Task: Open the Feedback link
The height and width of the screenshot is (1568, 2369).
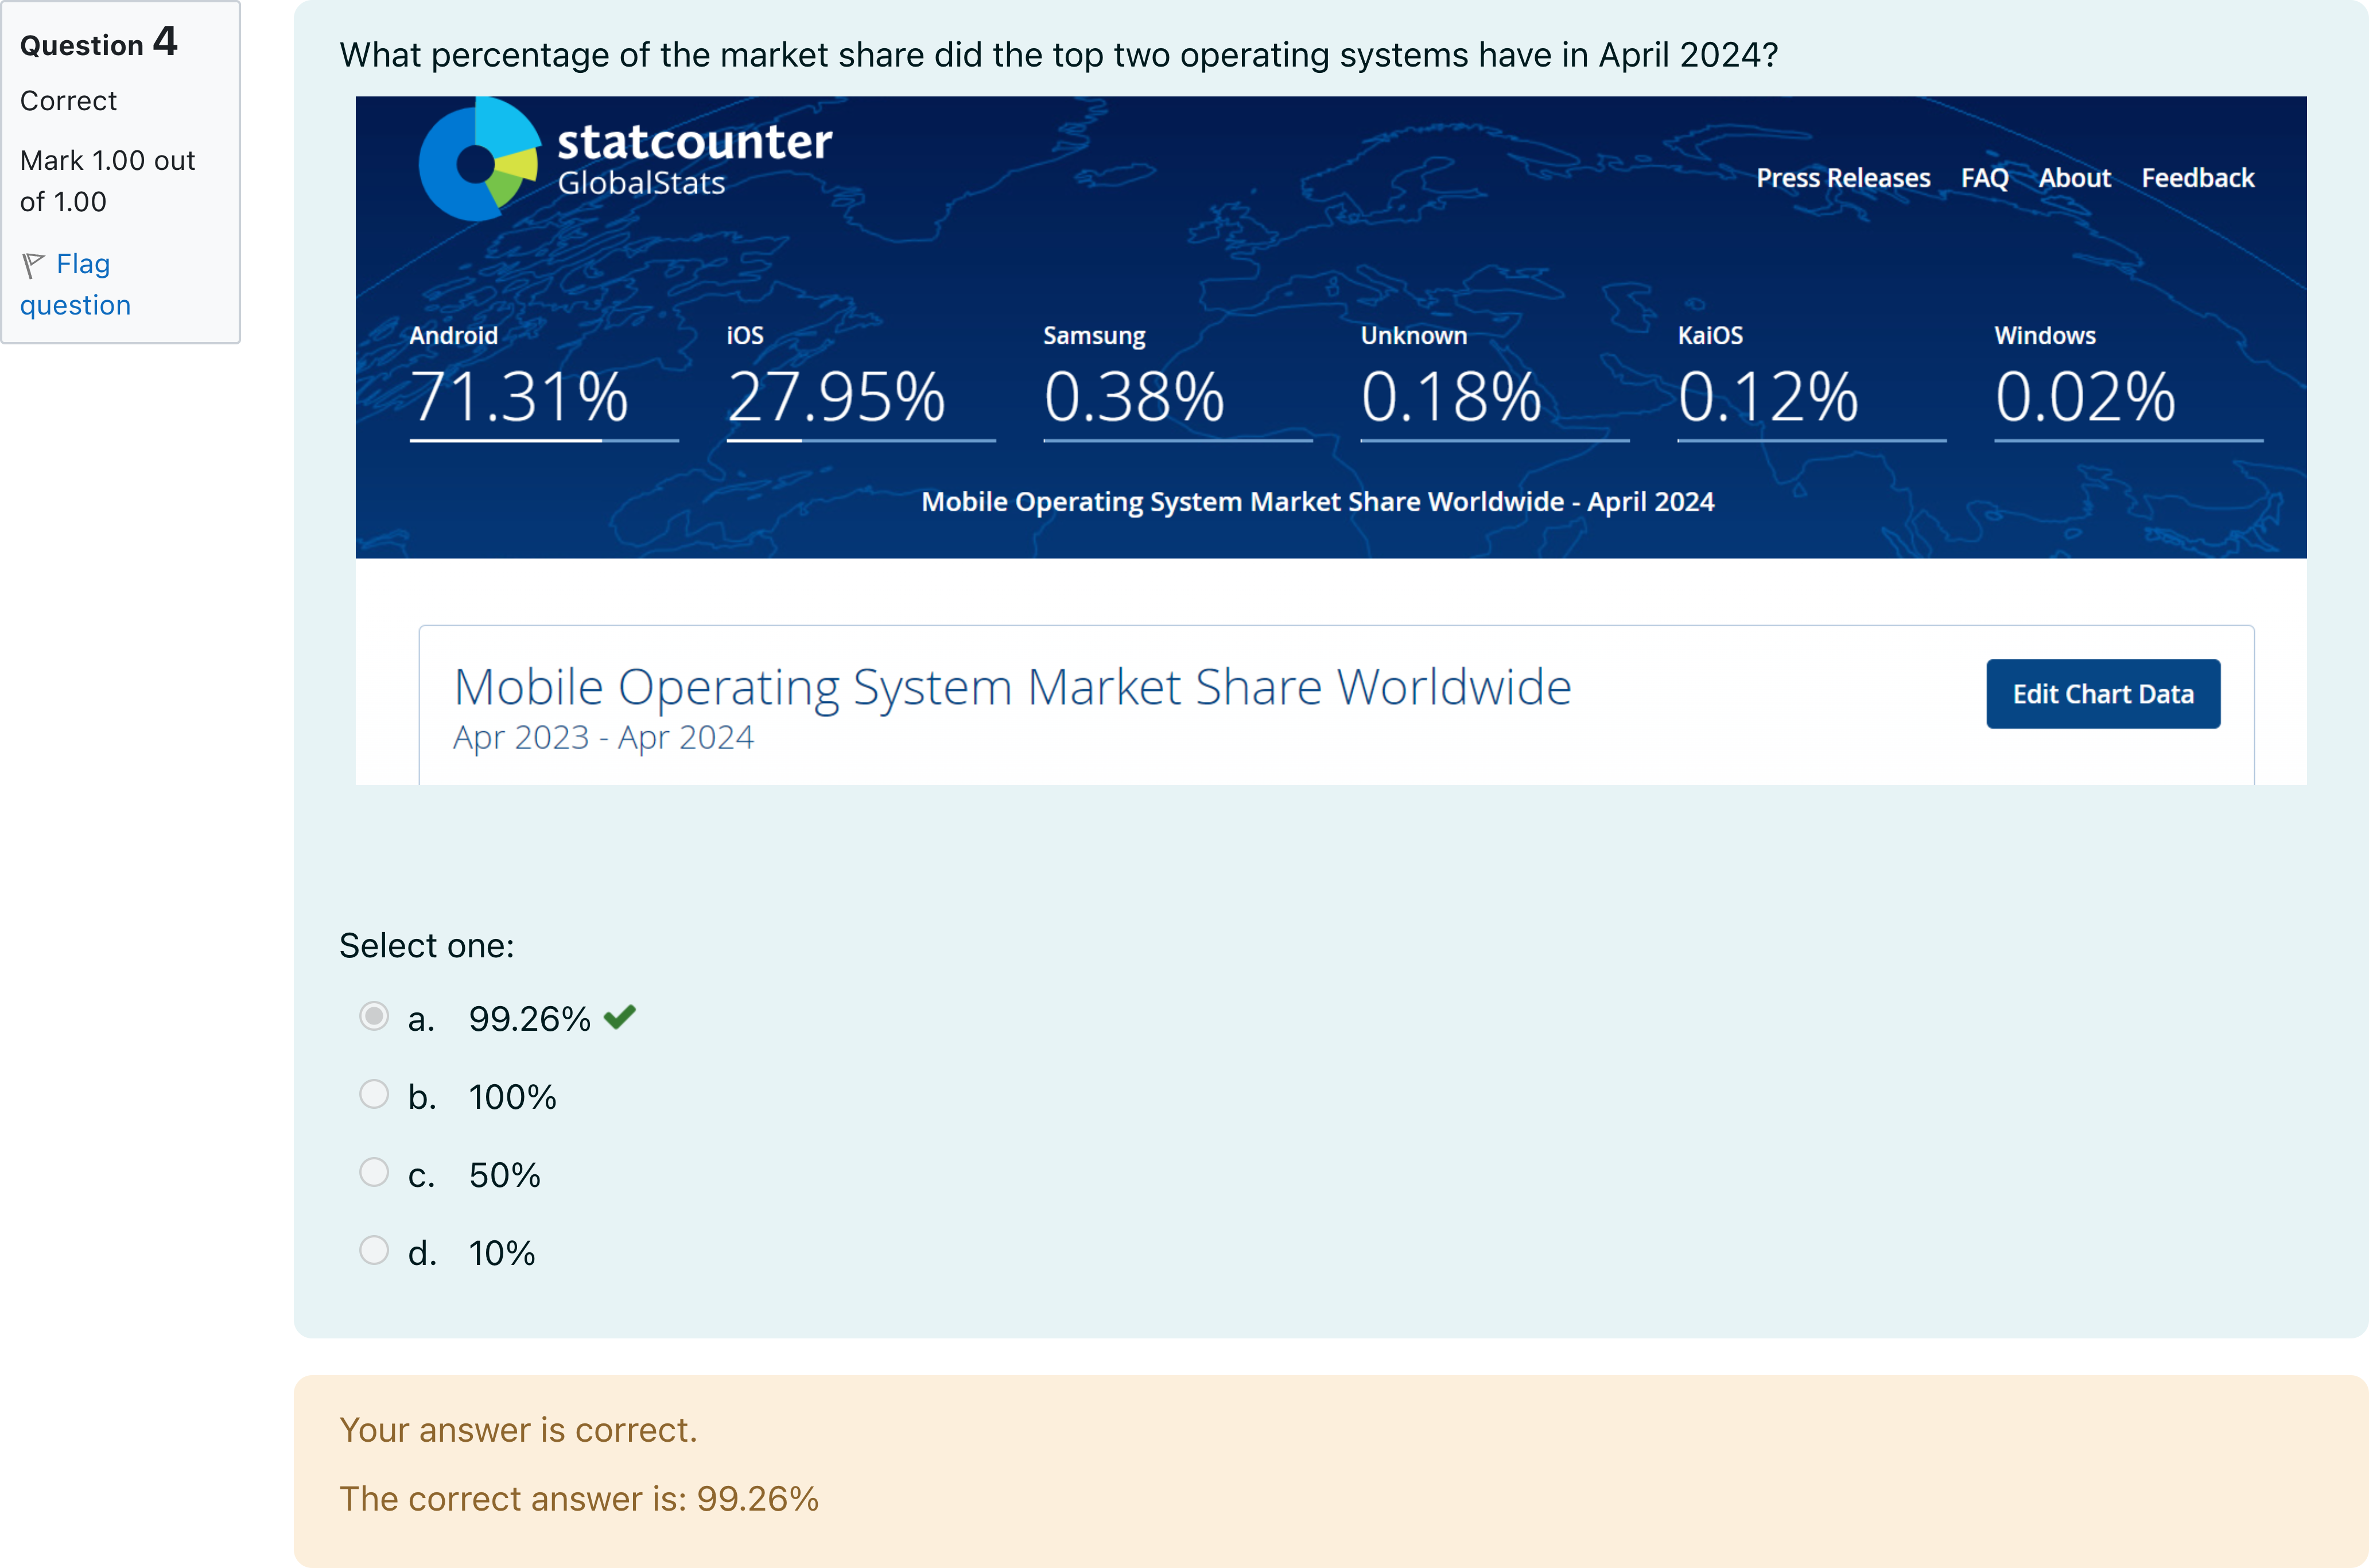Action: (2197, 178)
